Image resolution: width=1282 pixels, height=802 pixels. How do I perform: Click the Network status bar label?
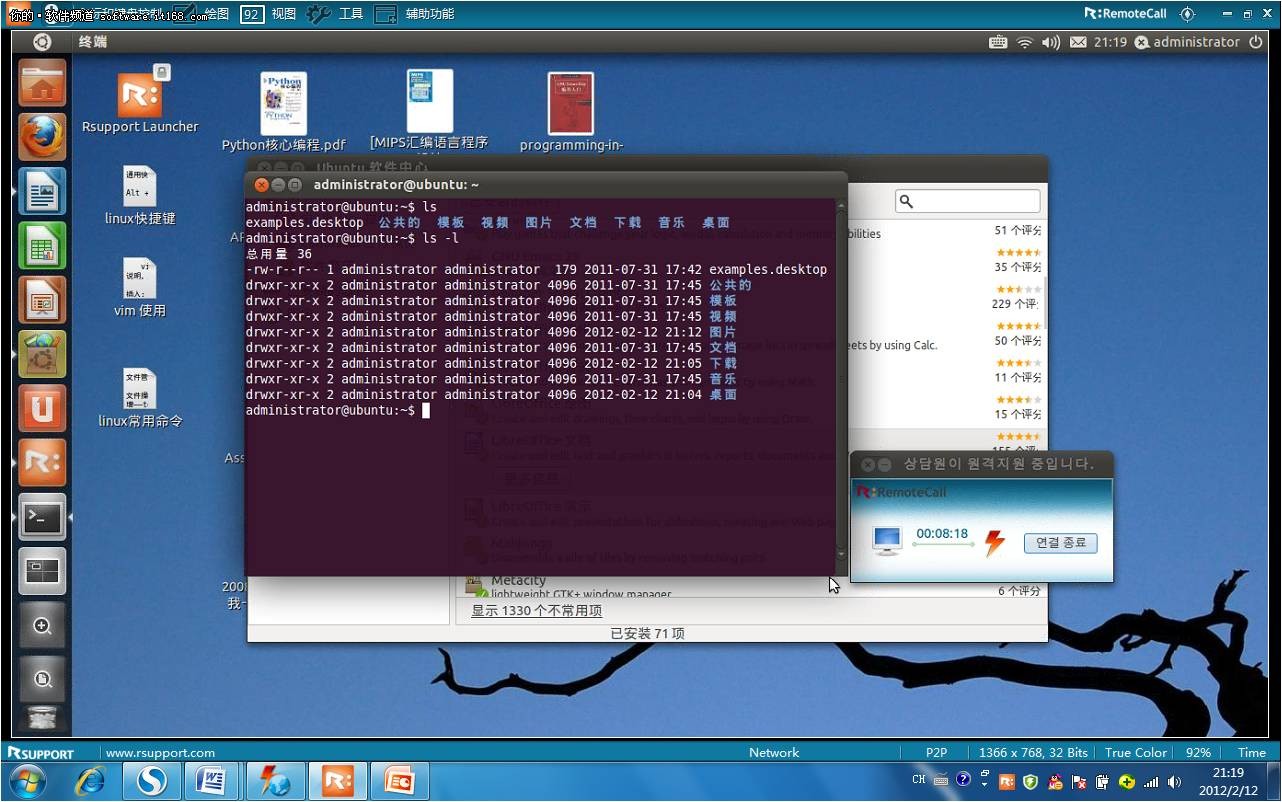tap(774, 753)
